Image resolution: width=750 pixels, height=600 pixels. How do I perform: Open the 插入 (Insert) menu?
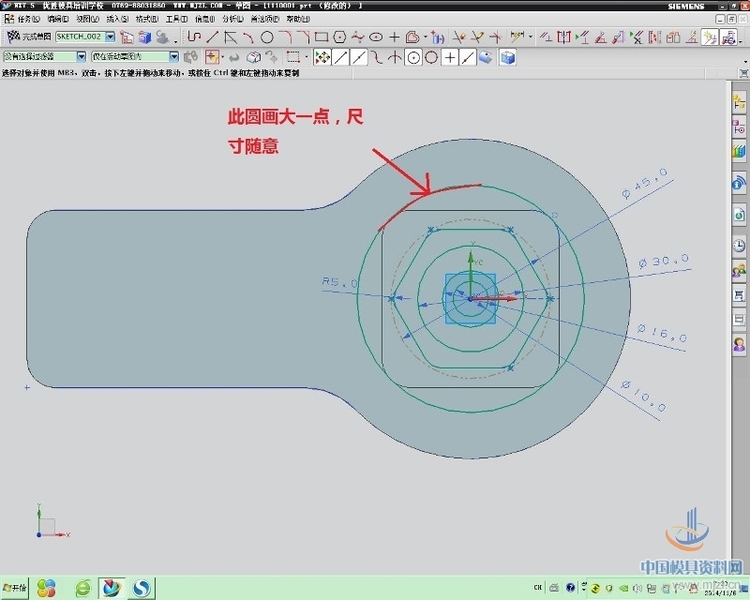click(116, 19)
